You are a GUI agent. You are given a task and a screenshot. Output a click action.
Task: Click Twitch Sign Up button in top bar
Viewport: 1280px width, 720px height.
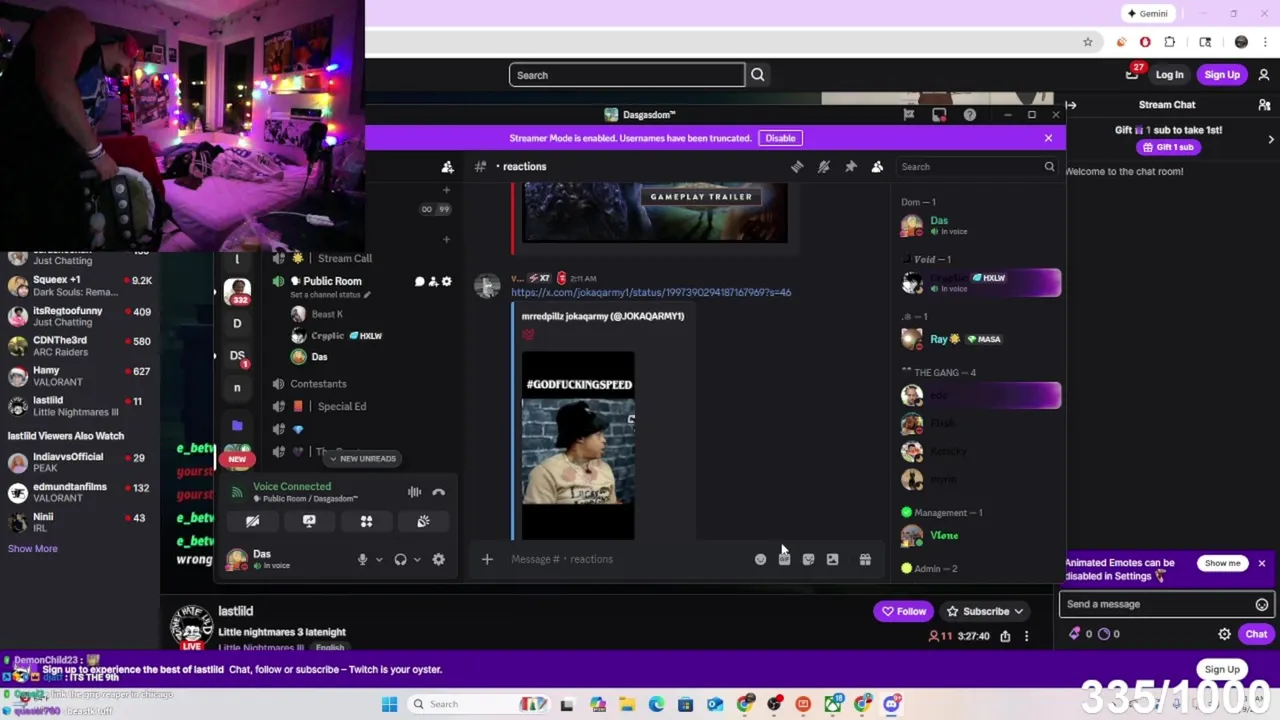point(1222,75)
